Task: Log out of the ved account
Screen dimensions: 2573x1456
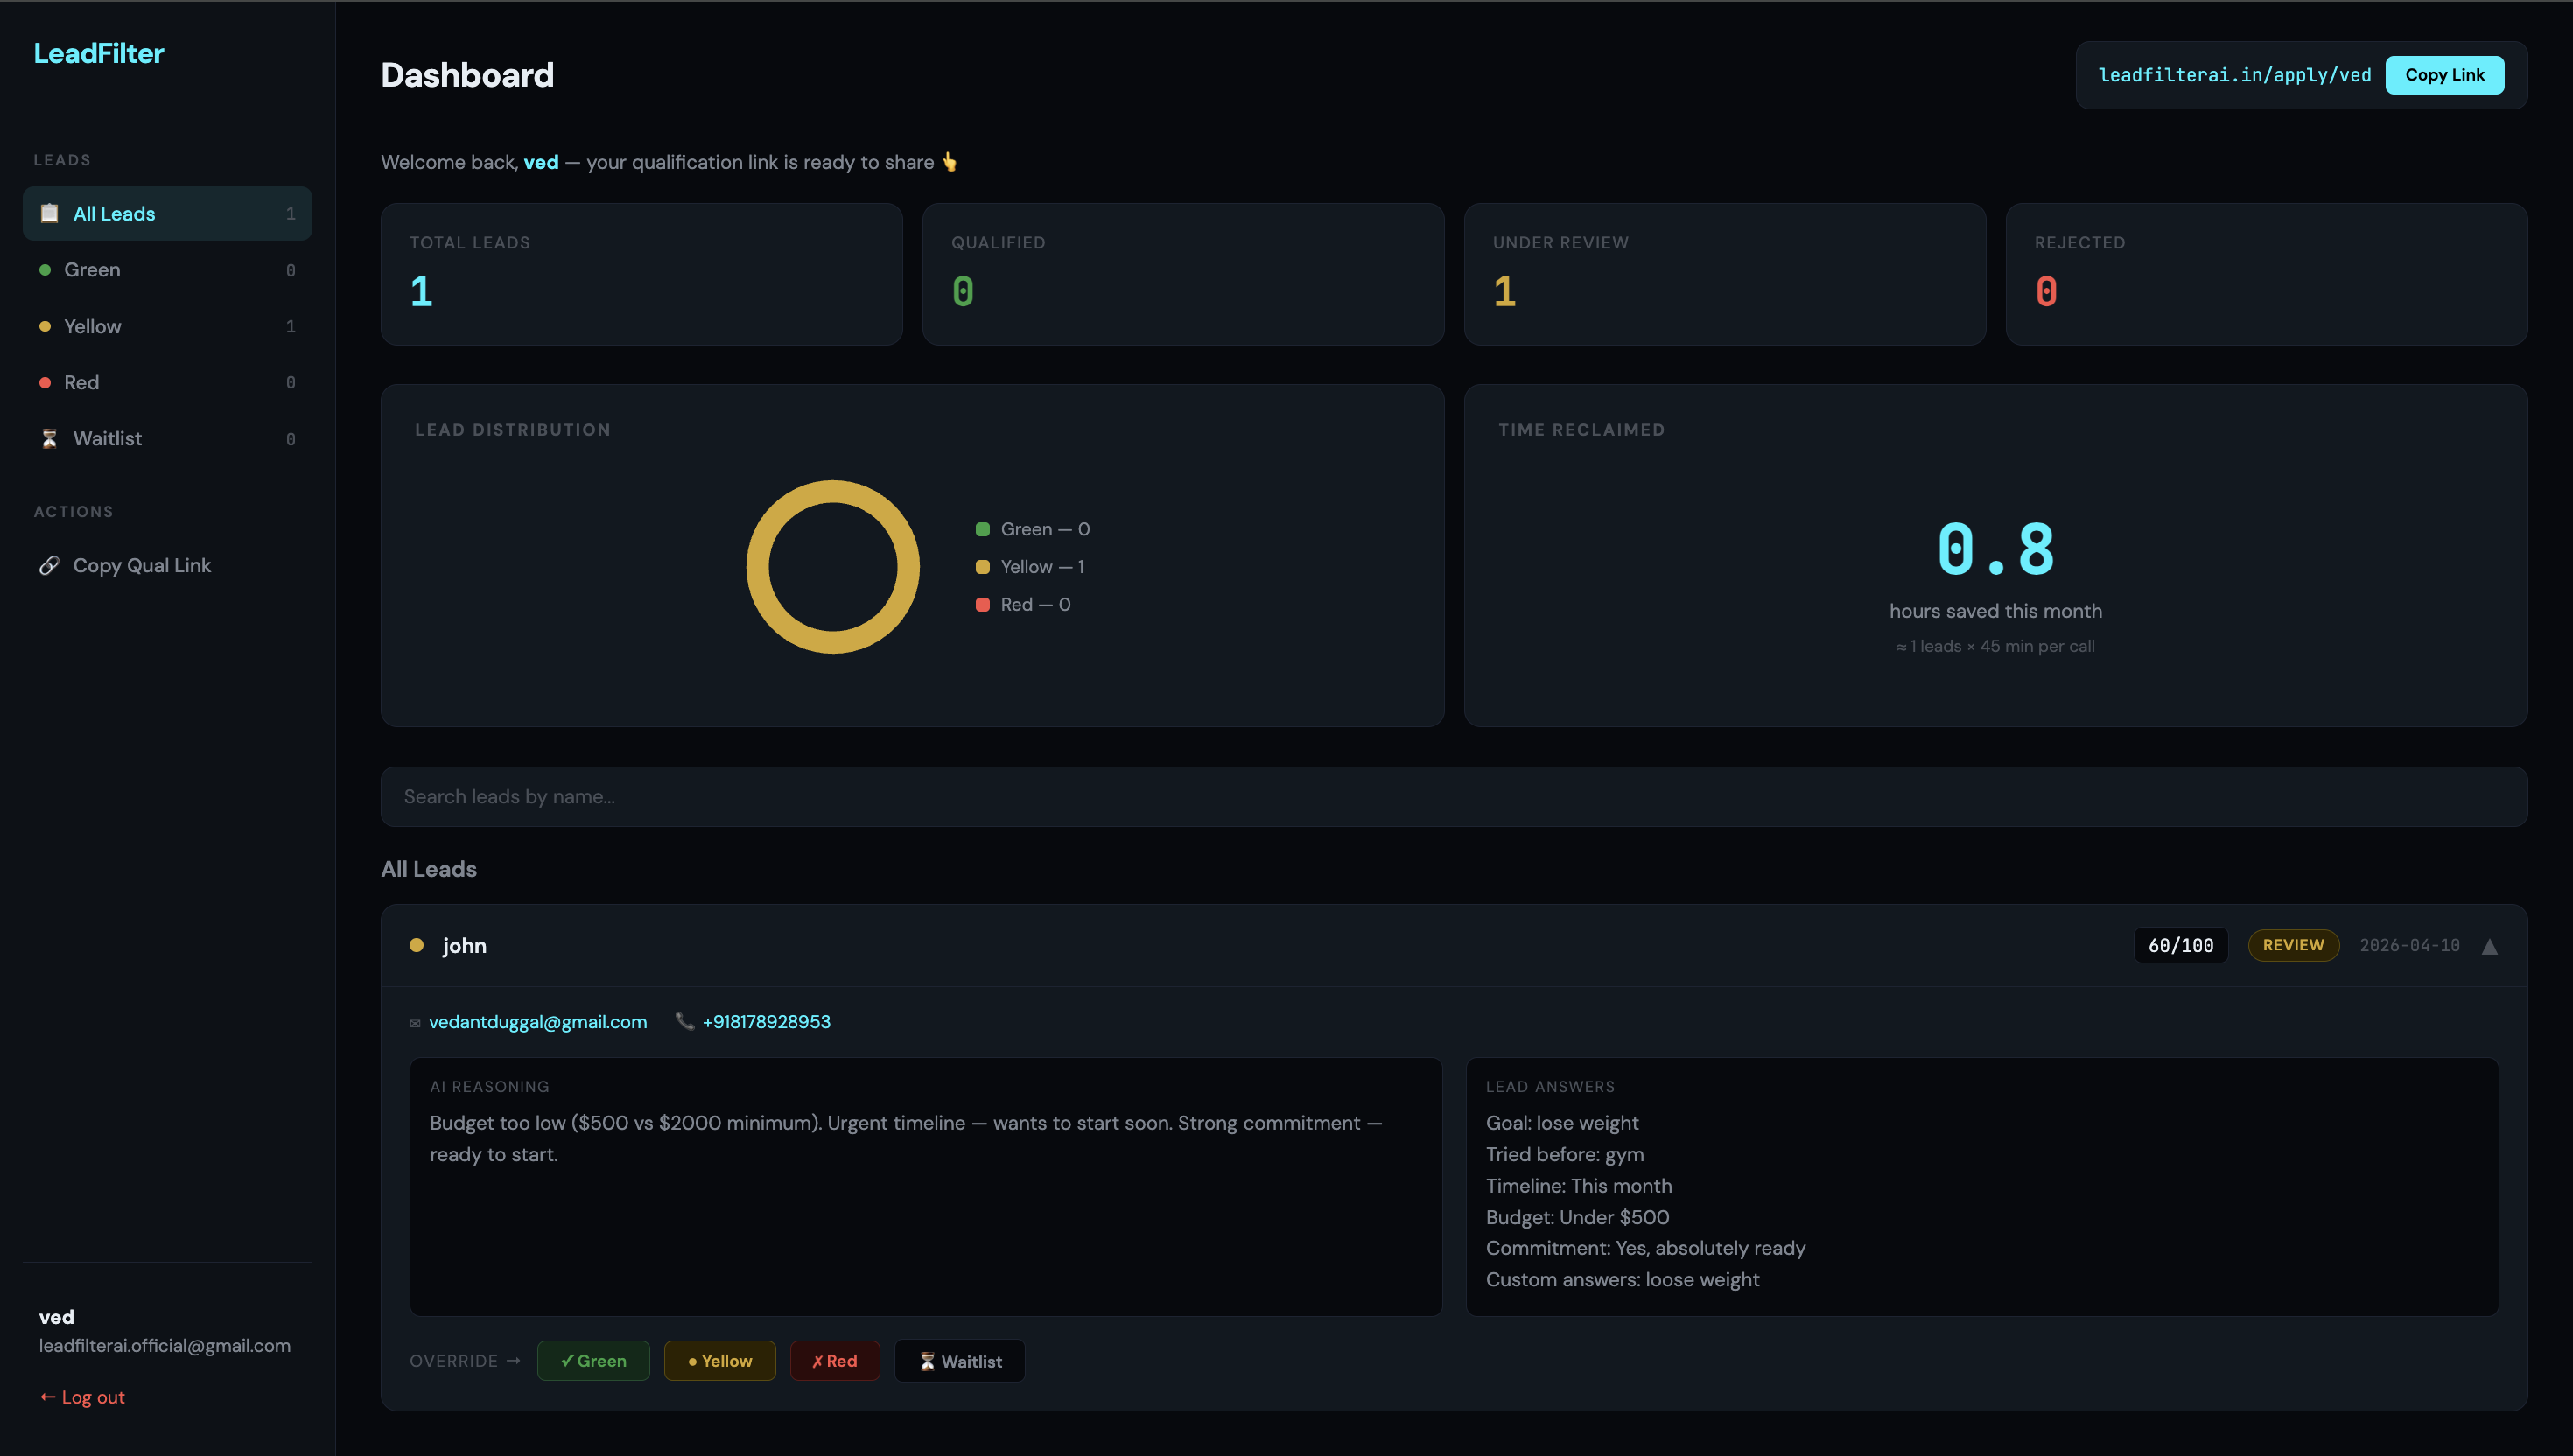Action: coord(82,1397)
